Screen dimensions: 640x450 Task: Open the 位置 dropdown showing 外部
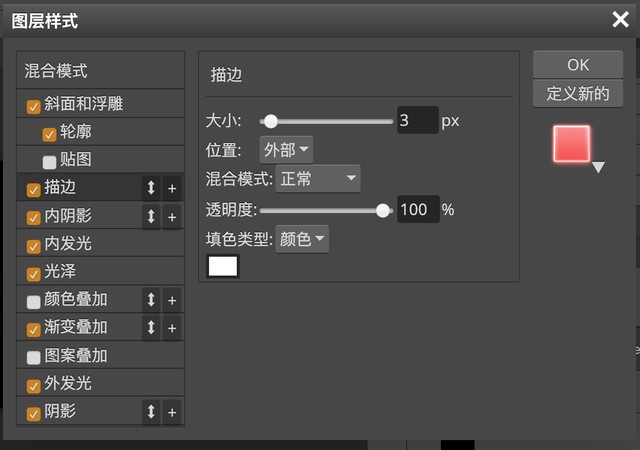286,150
